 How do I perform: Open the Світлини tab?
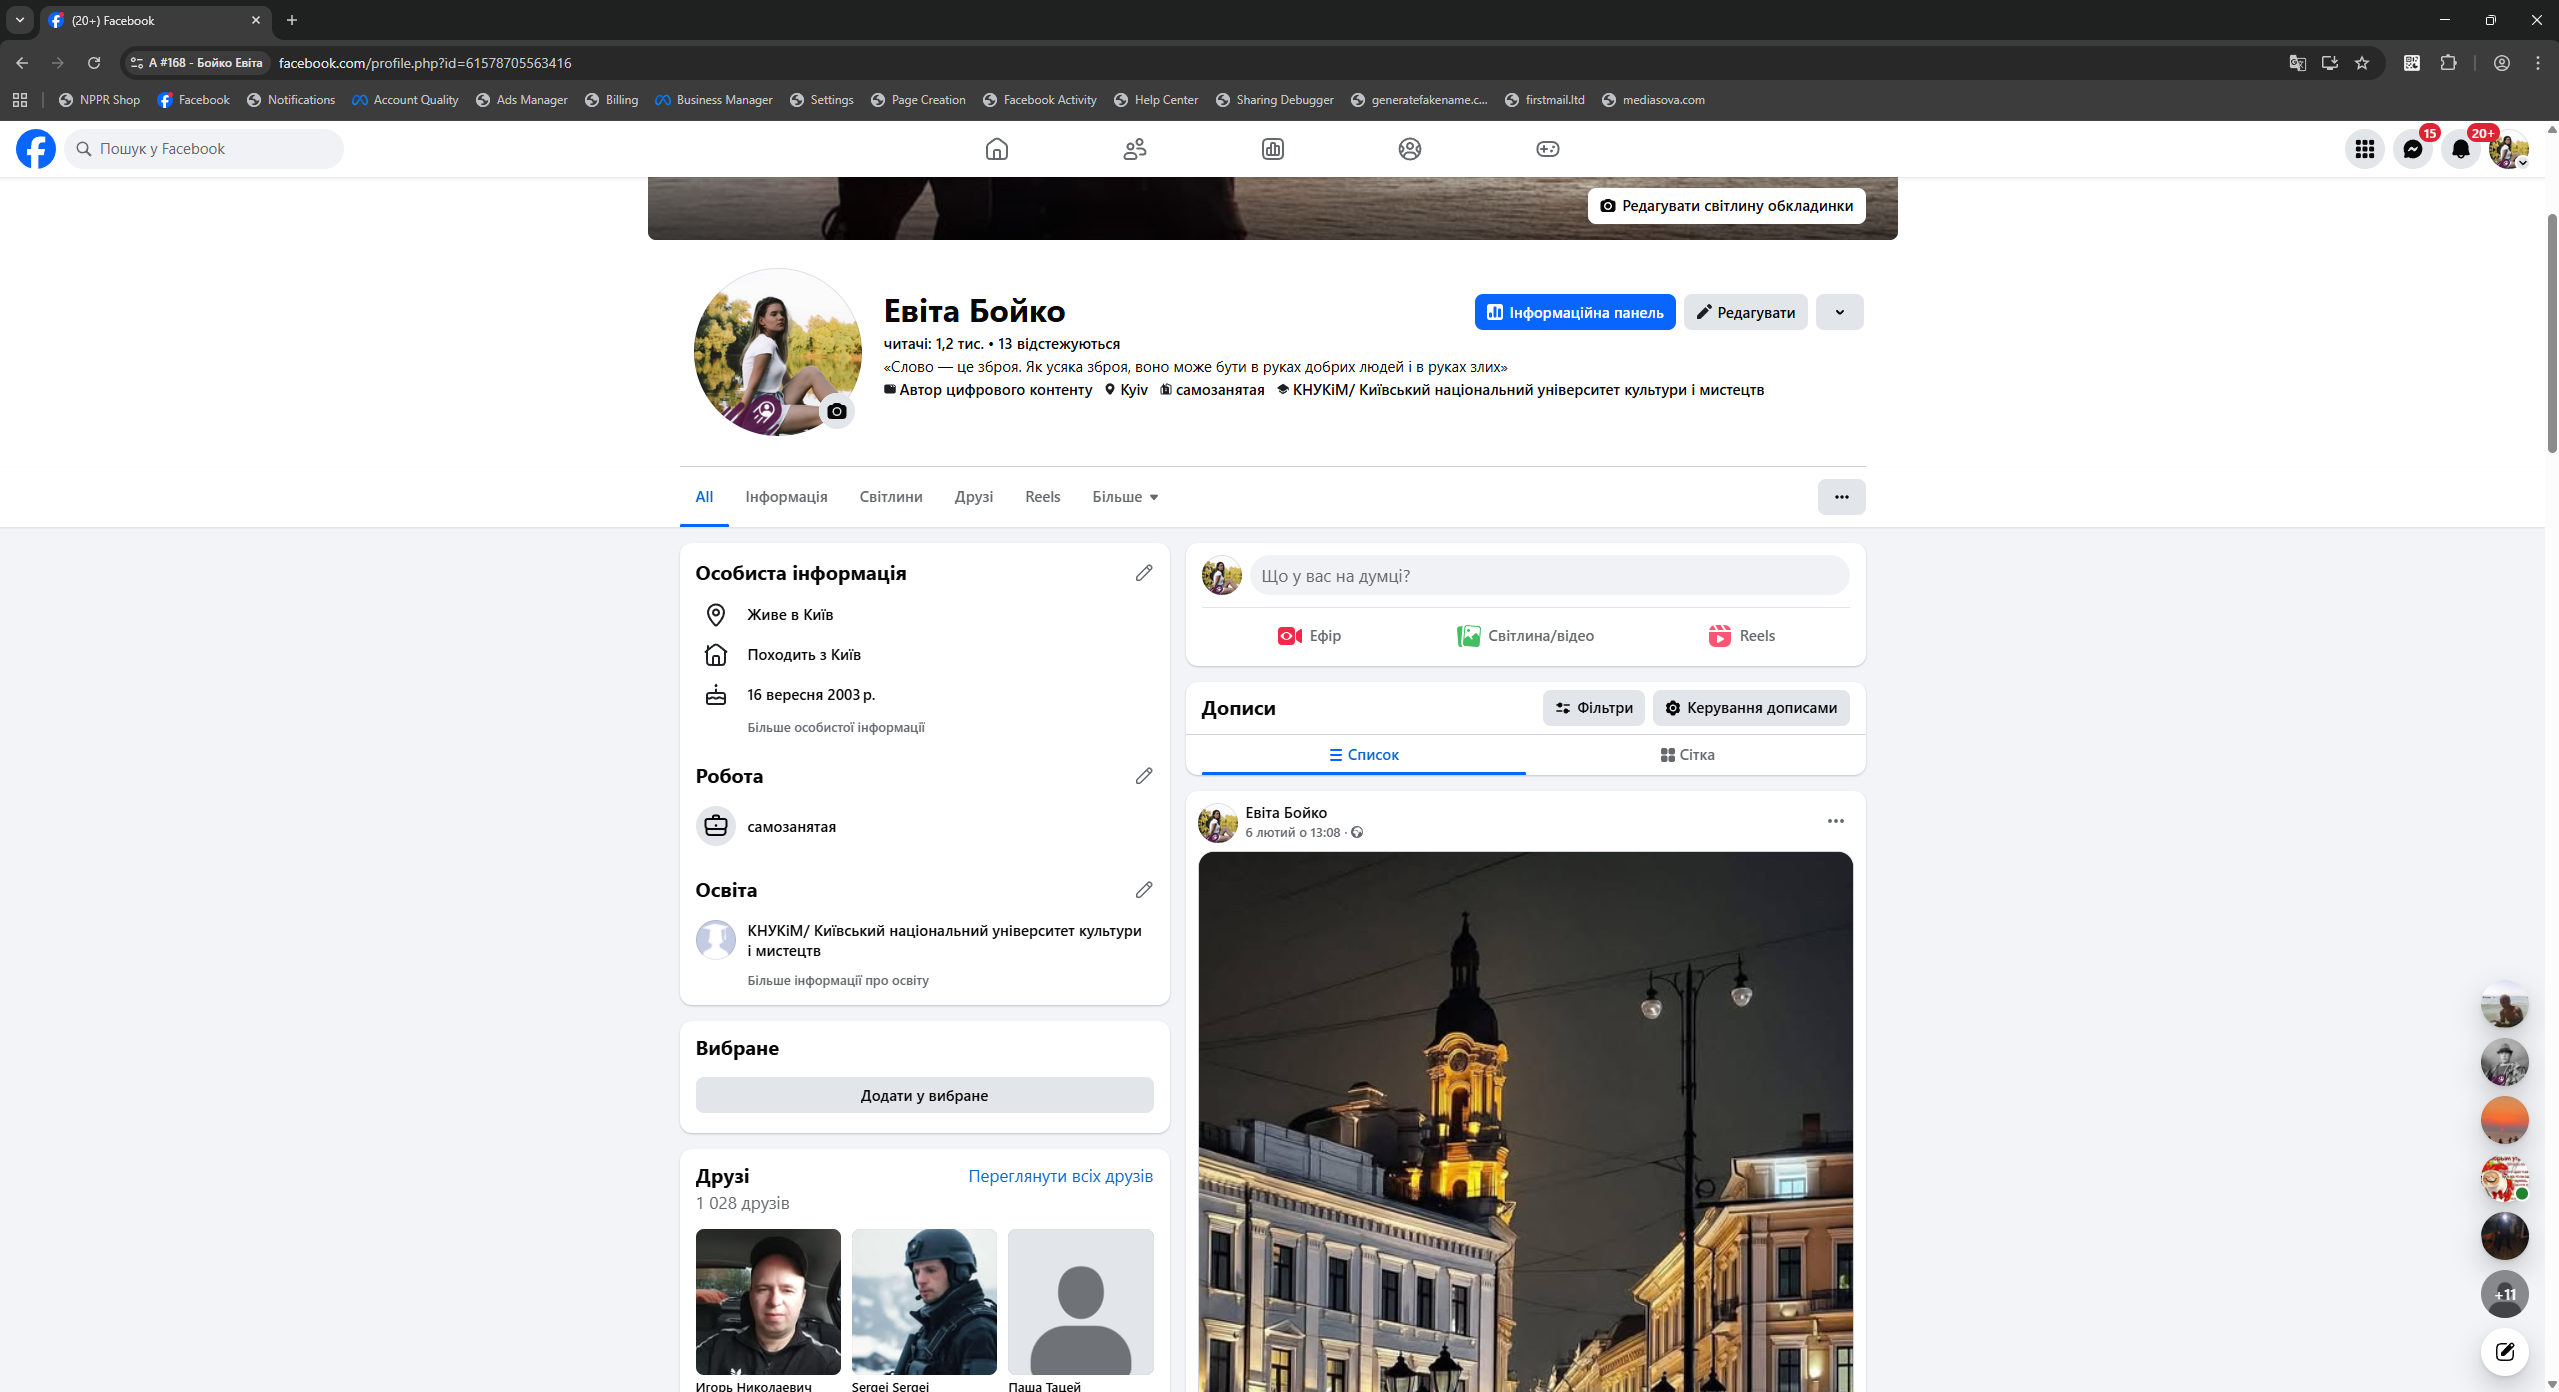pyautogui.click(x=890, y=497)
